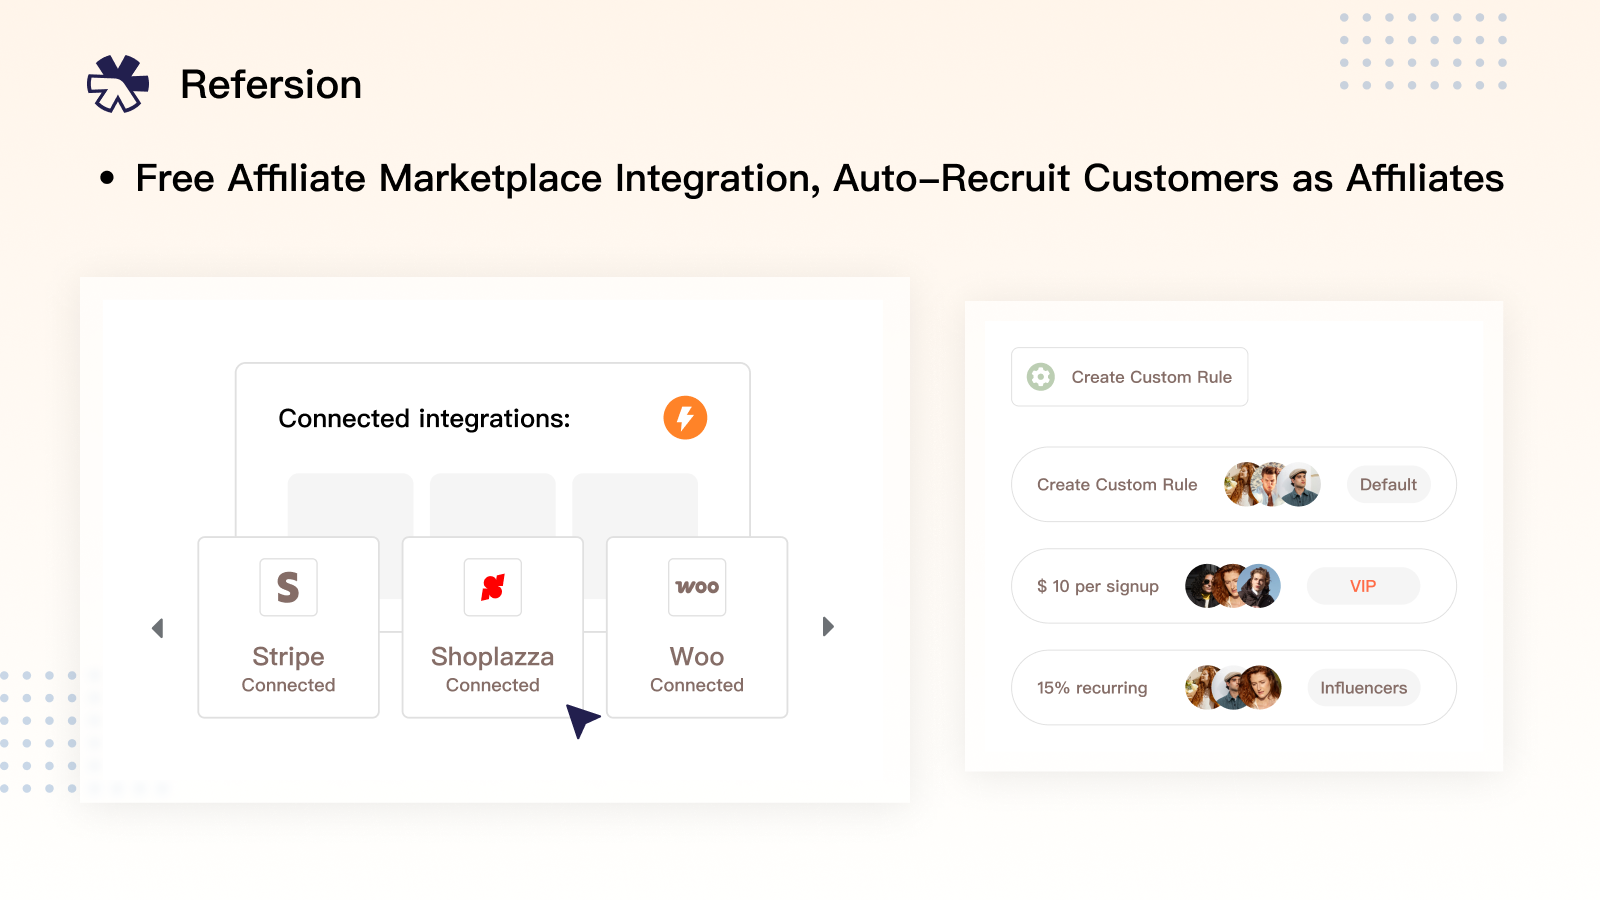The image size is (1600, 900).
Task: Go to previous integrations with left arrow
Action: pyautogui.click(x=157, y=628)
